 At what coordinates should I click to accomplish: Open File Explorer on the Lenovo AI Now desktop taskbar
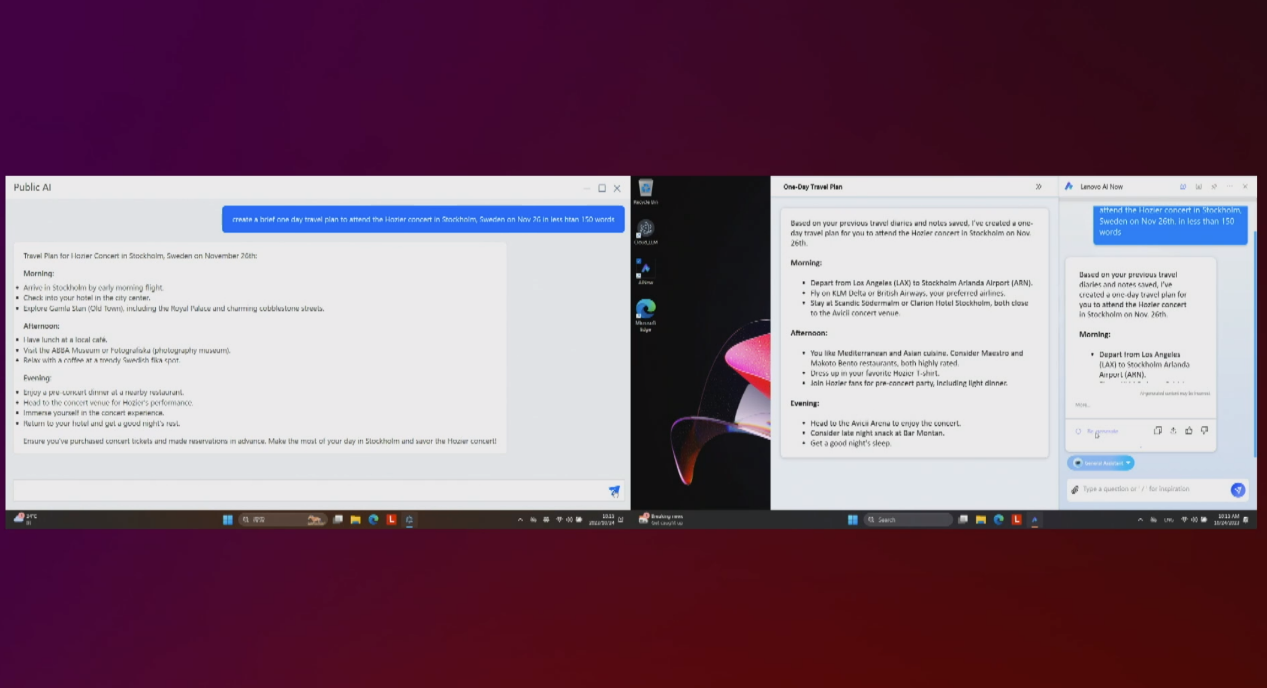981,520
